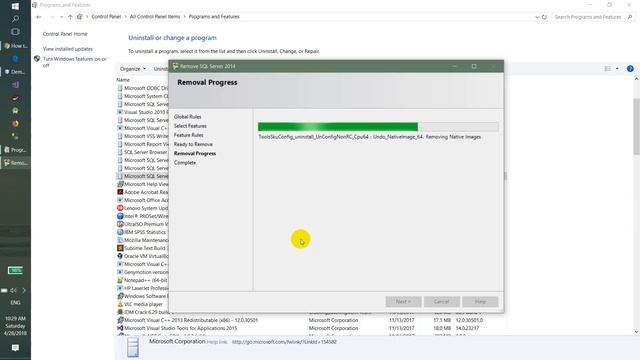Image resolution: width=640 pixels, height=360 pixels.
Task: Select Microsoft Visual Studio Tools for Applications 2015
Action: point(177,328)
